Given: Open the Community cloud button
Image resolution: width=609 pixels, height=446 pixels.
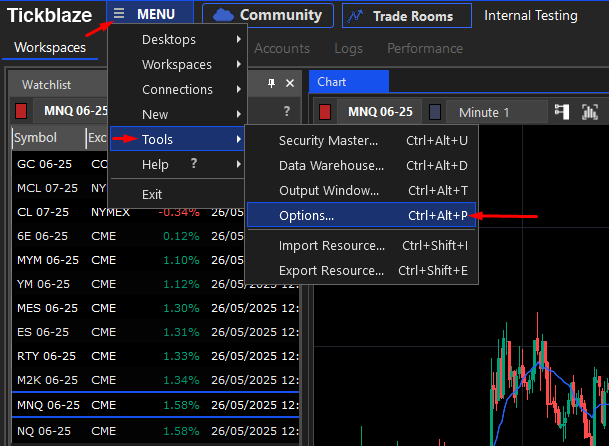Looking at the screenshot, I should (x=268, y=16).
